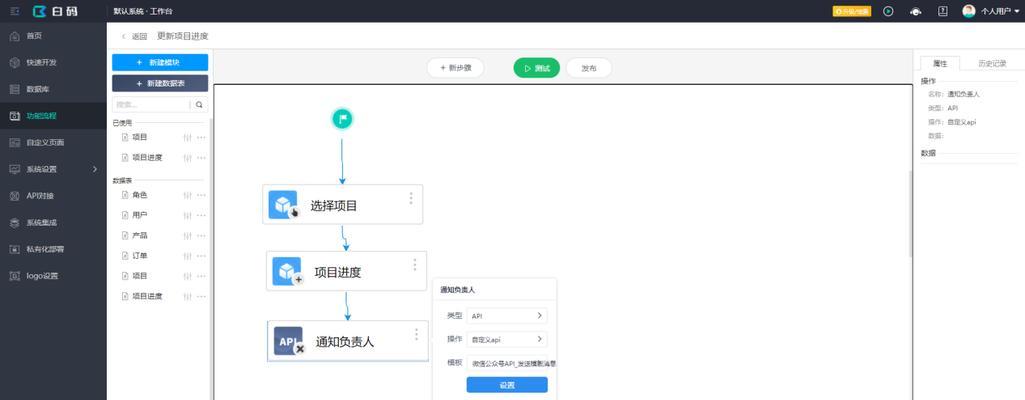Open settings sliders icon for 产品

coord(188,235)
